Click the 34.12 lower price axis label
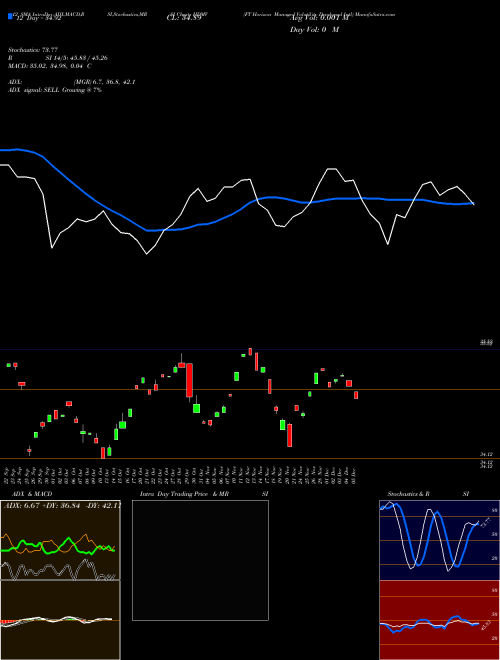The image size is (500, 660). point(486,454)
